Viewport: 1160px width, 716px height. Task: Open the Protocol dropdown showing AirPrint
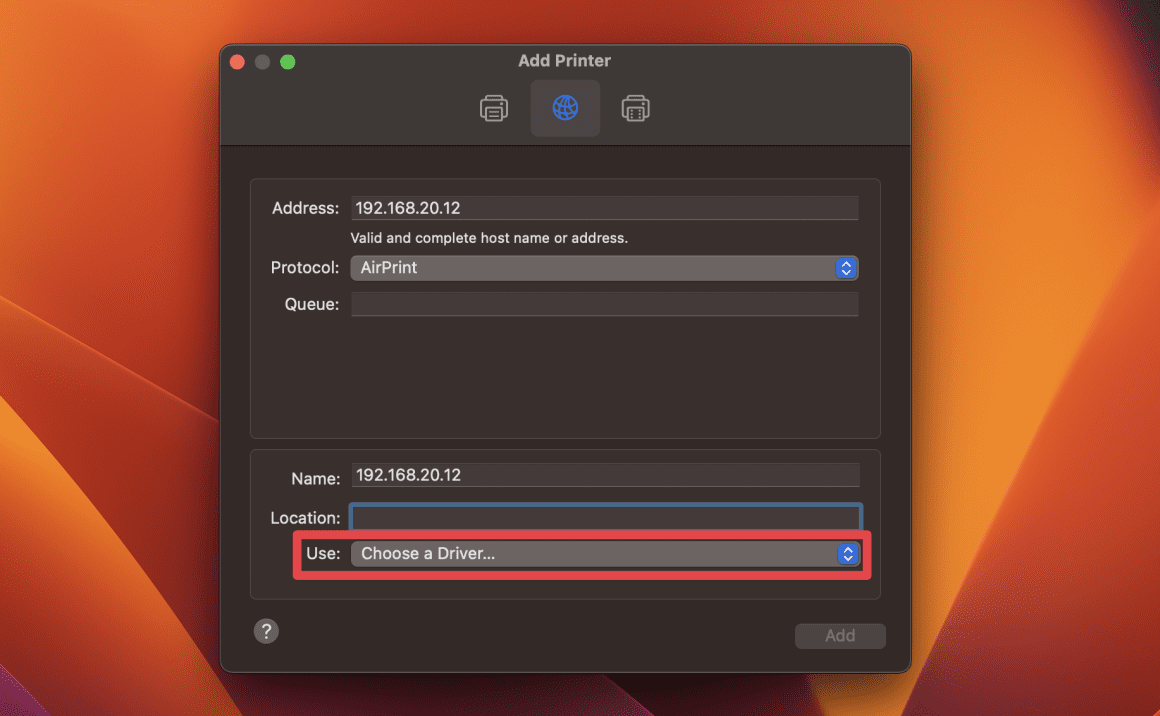[x=605, y=268]
